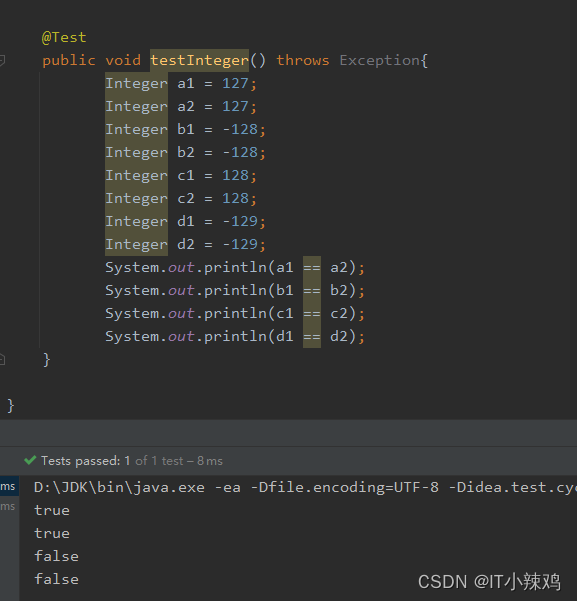Image resolution: width=577 pixels, height=601 pixels.
Task: Click the void return type keyword
Action: pos(123,61)
